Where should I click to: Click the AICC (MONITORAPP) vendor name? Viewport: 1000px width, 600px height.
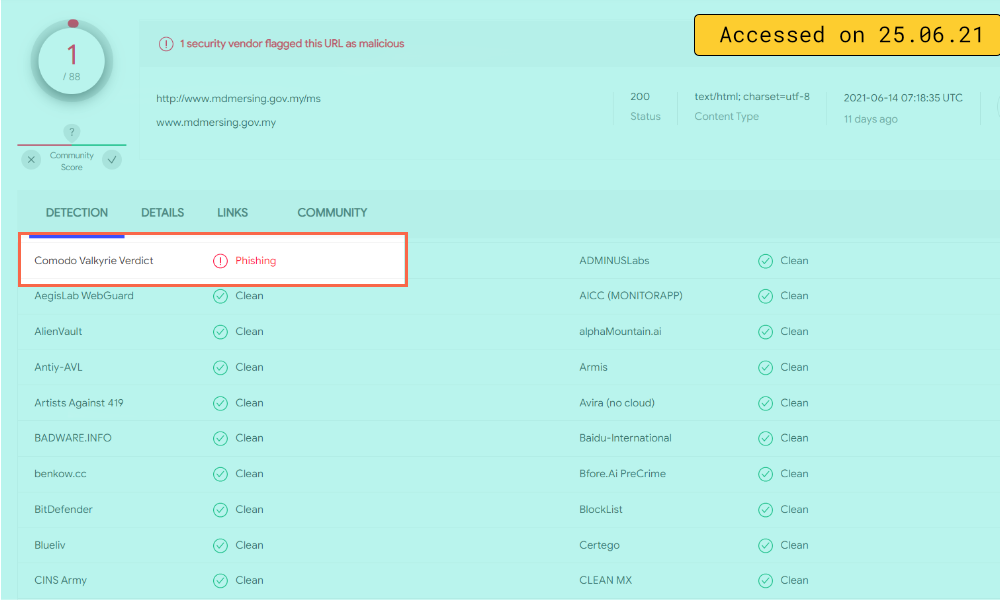pyautogui.click(x=631, y=296)
